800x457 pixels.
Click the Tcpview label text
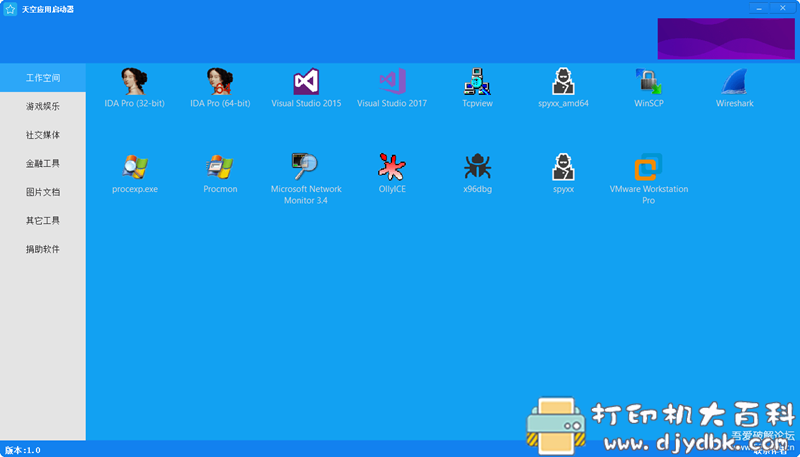point(478,104)
